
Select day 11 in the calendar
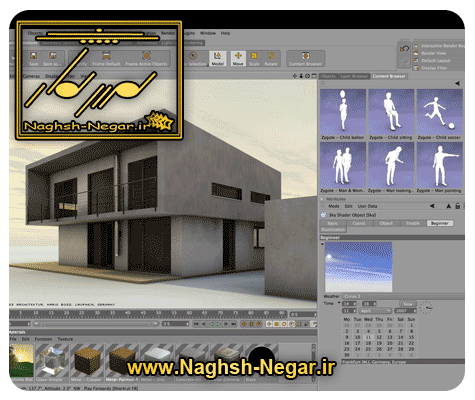click(x=368, y=337)
